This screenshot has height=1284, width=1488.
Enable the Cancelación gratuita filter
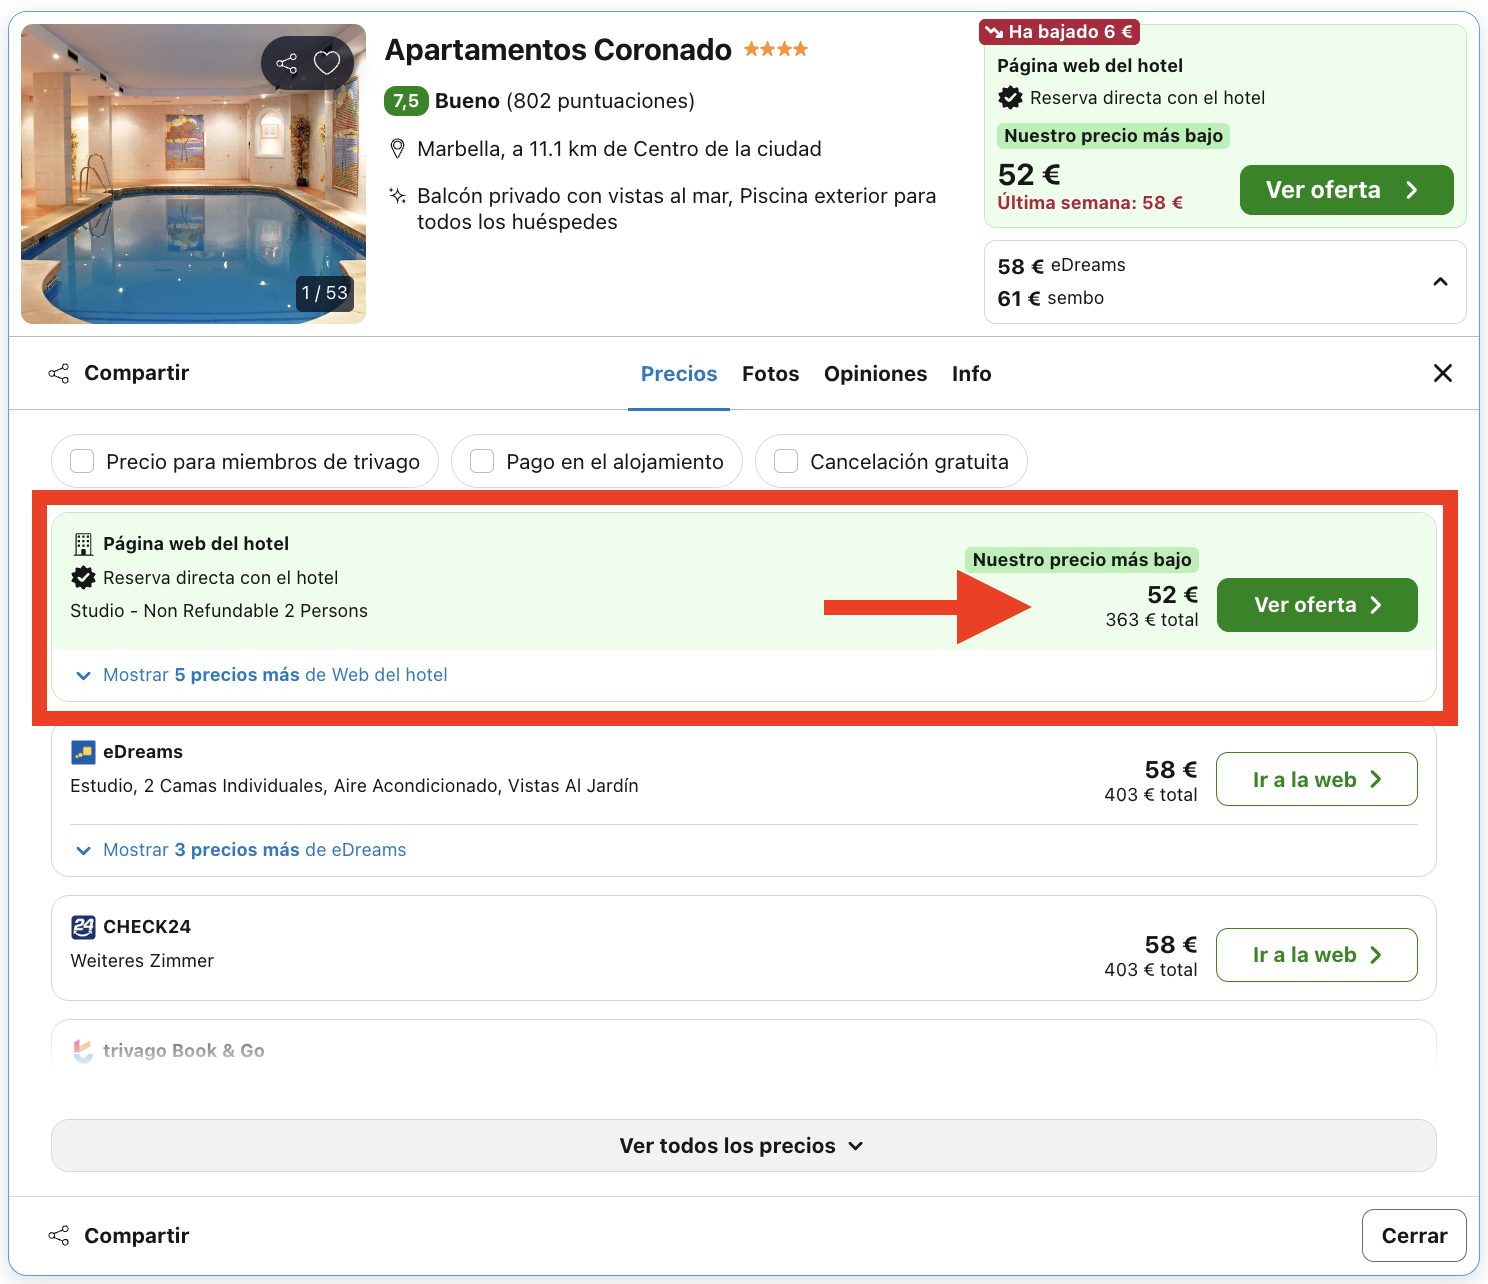785,461
